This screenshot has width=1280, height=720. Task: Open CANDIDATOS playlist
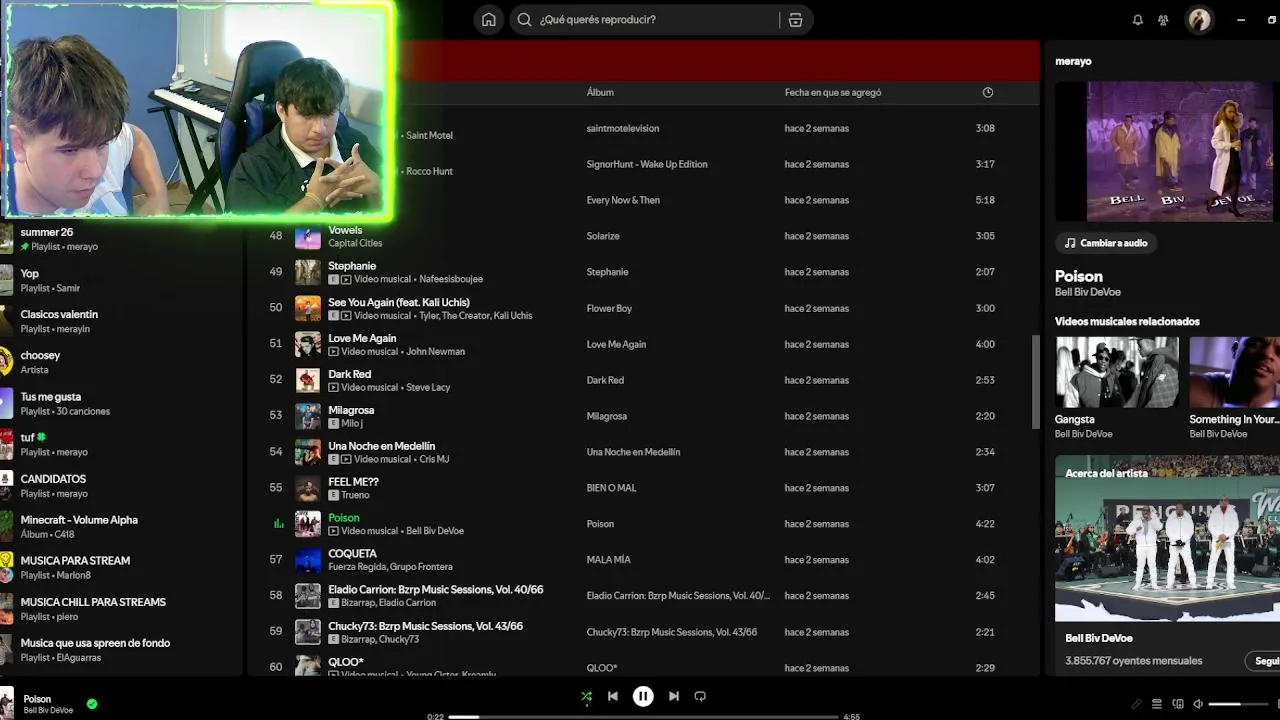click(121, 485)
